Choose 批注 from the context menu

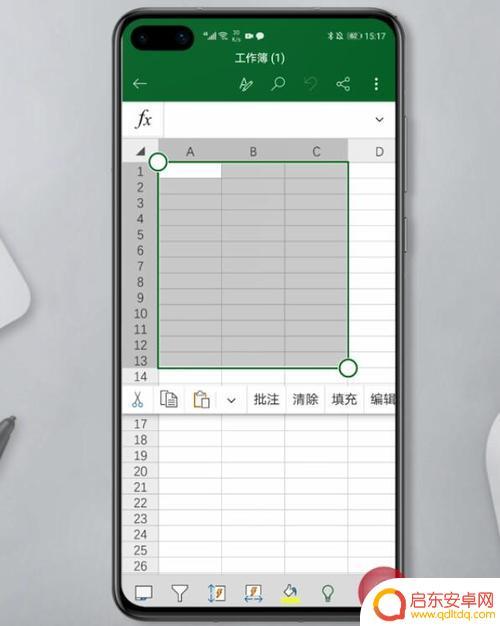tap(266, 399)
